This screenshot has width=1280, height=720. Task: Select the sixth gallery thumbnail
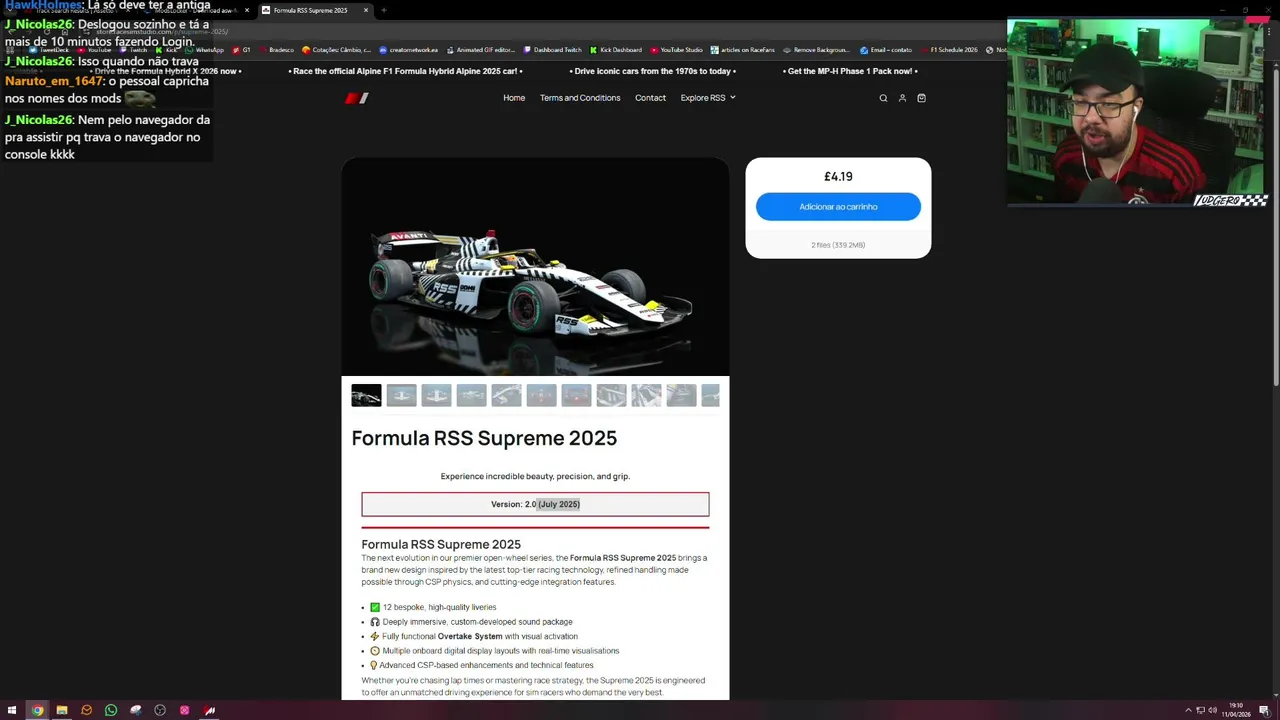click(541, 395)
